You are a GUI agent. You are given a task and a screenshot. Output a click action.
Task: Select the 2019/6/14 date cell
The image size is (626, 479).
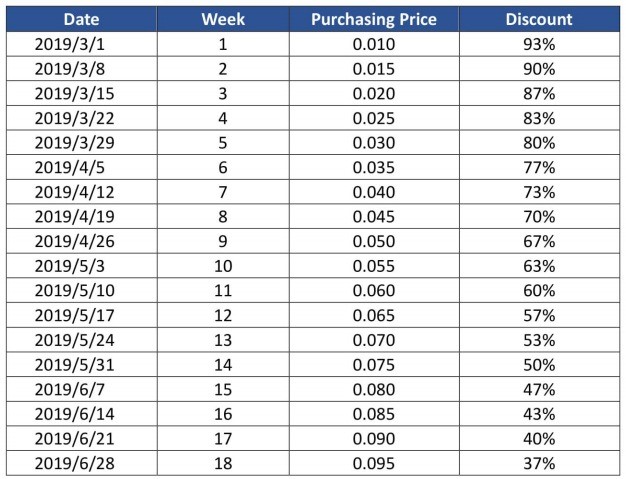pyautogui.click(x=81, y=414)
